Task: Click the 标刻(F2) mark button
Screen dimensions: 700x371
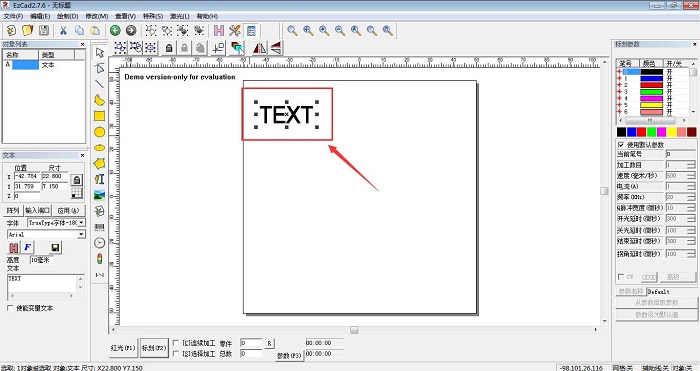Action: click(154, 347)
